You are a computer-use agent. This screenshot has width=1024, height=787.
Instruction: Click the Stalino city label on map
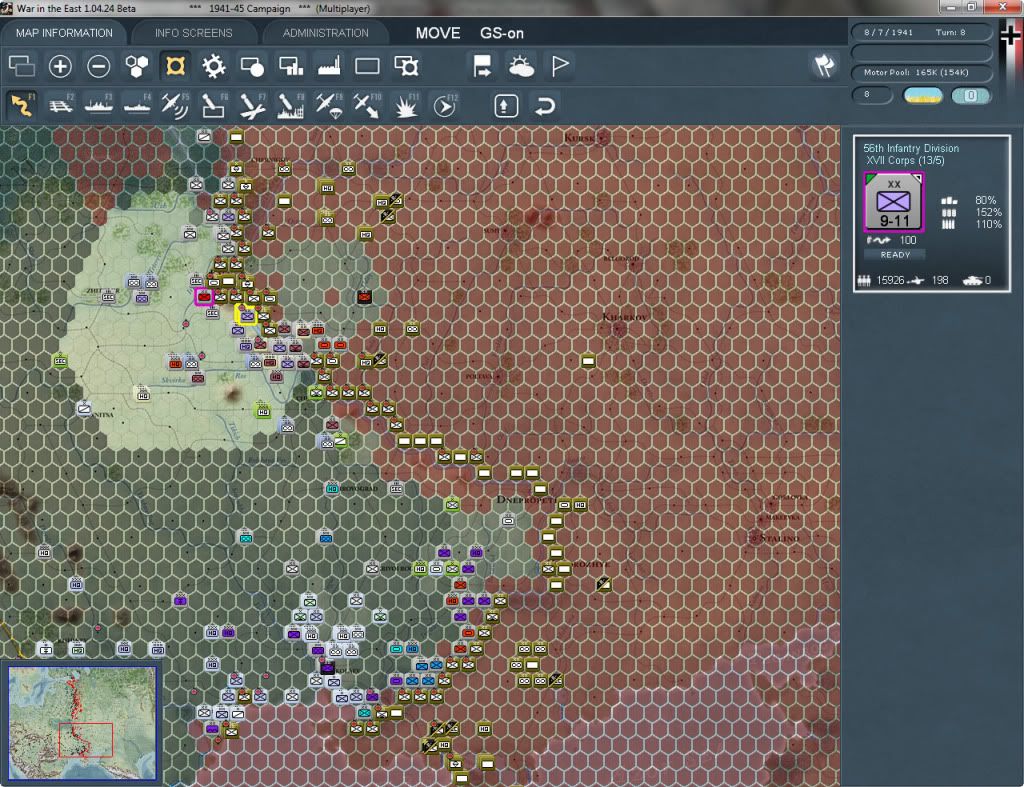pyautogui.click(x=779, y=538)
